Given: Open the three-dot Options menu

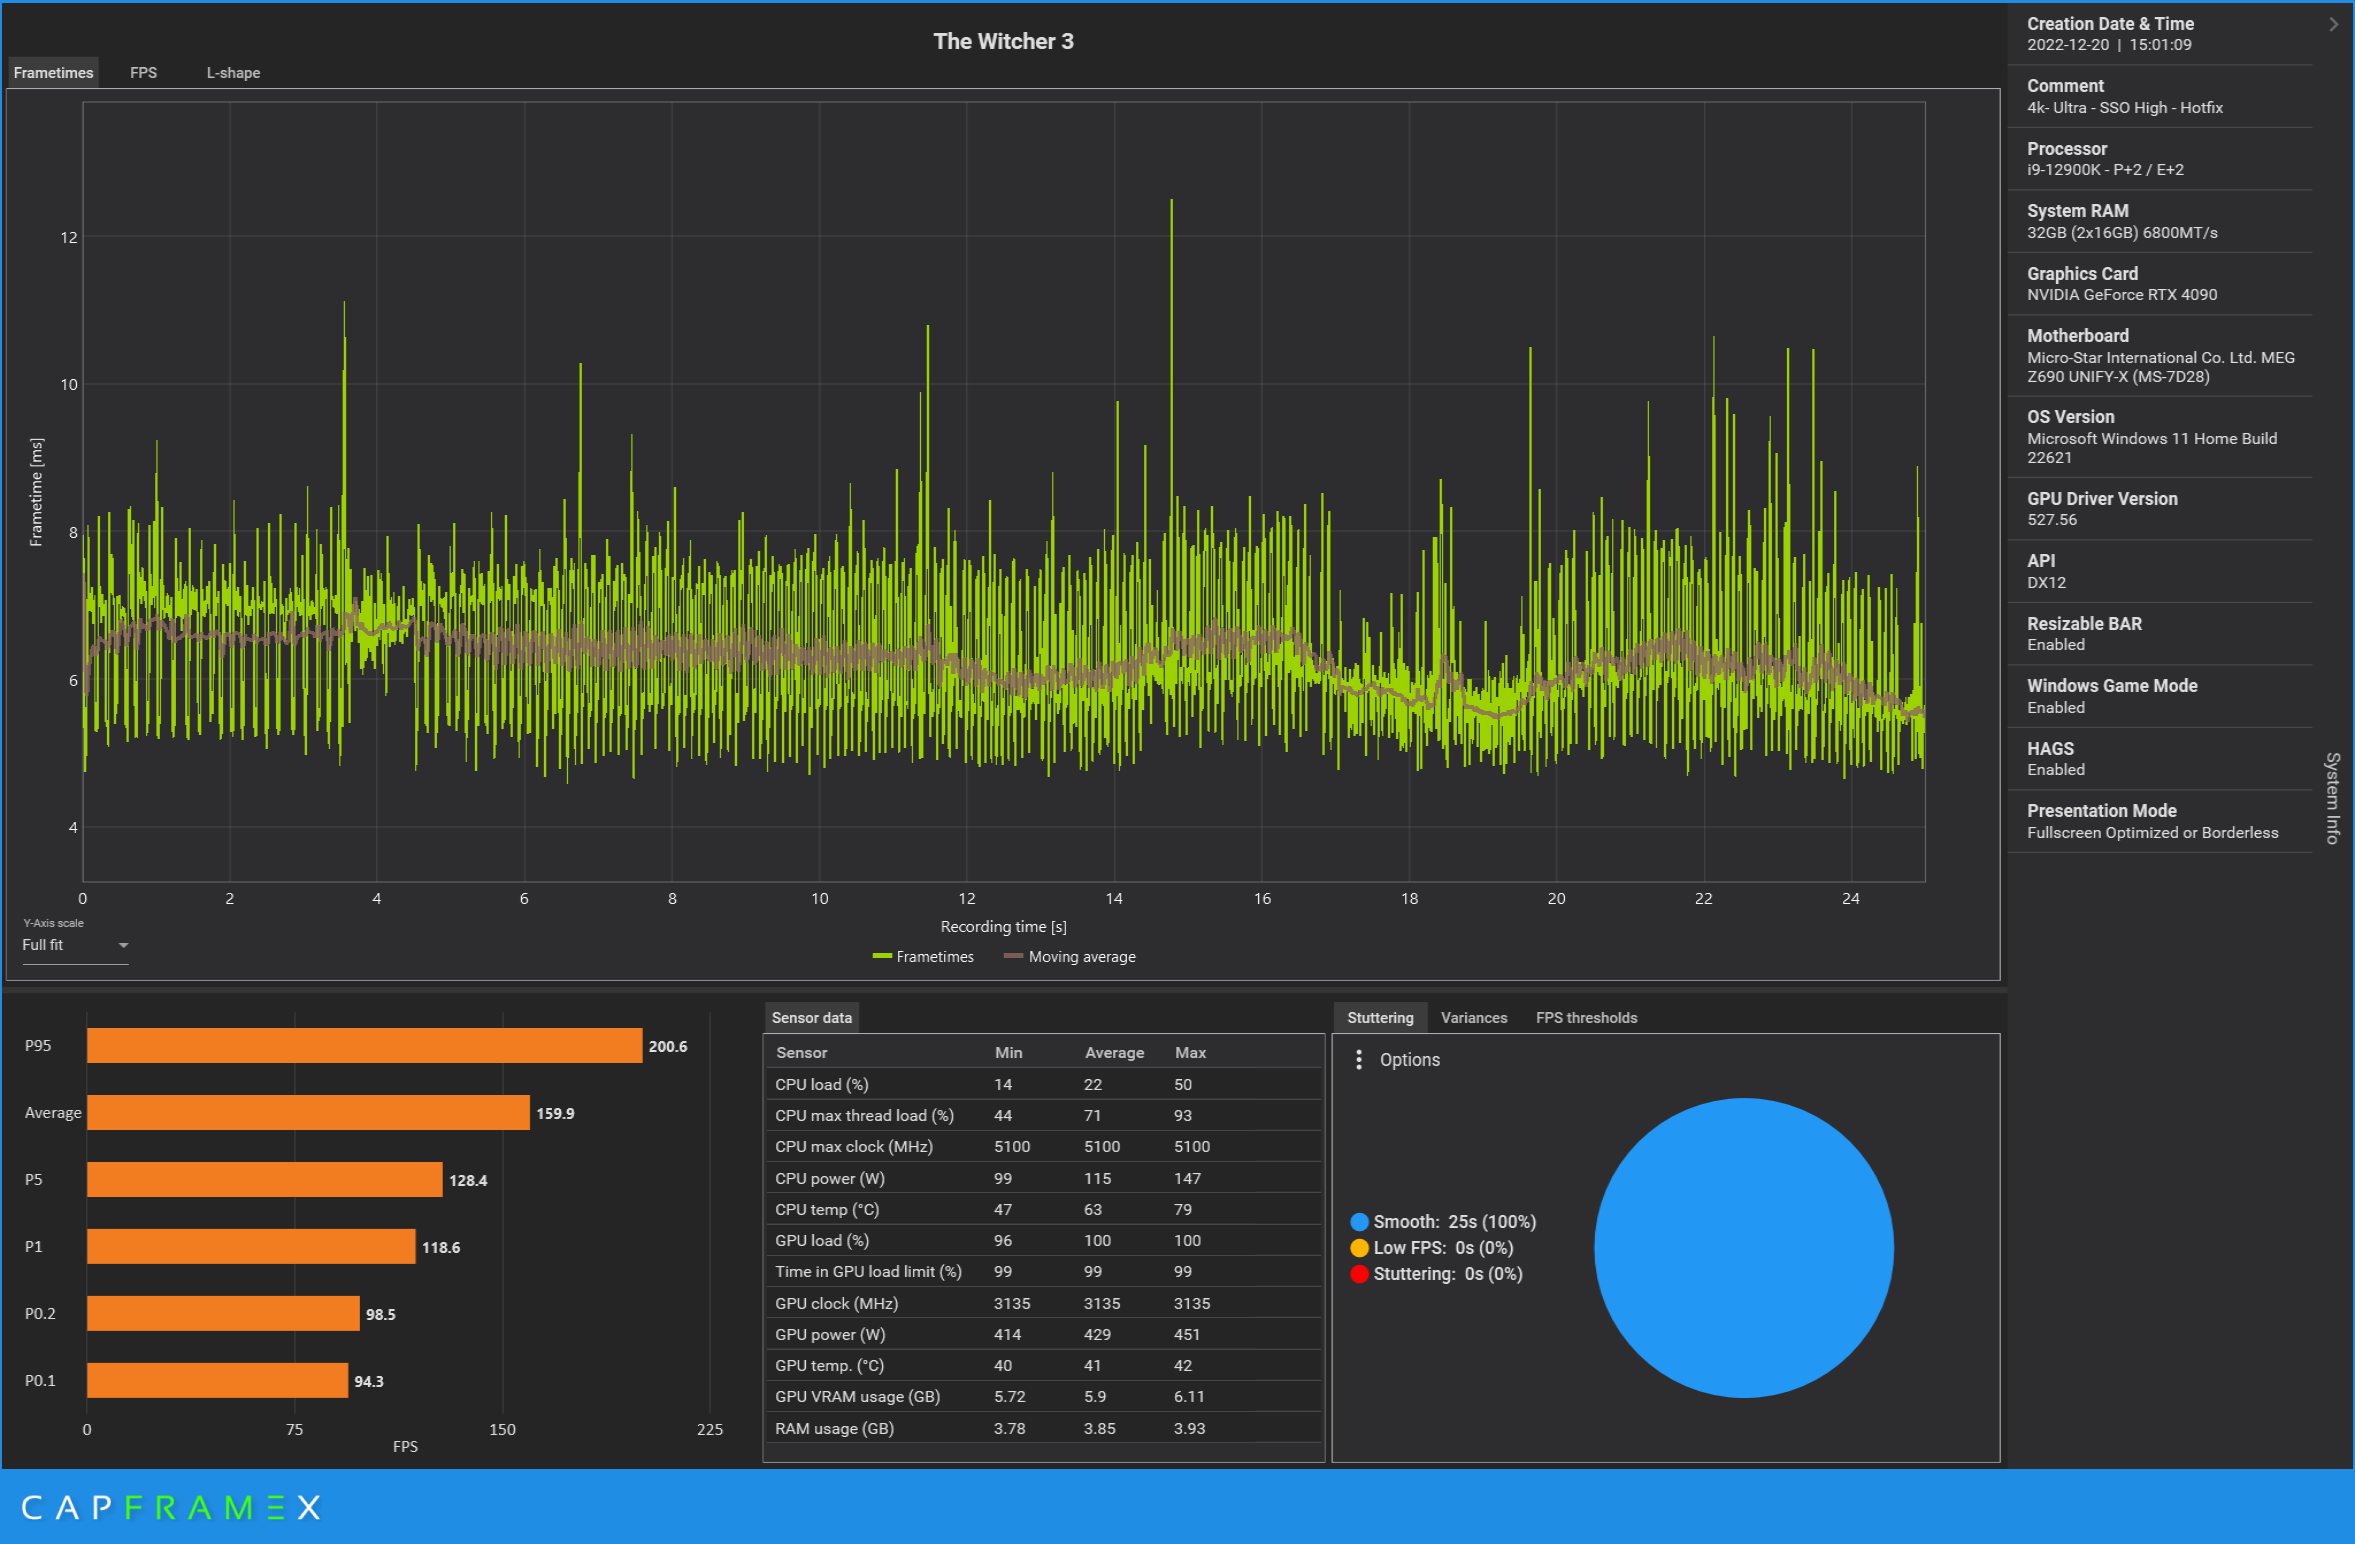Looking at the screenshot, I should (x=1358, y=1059).
